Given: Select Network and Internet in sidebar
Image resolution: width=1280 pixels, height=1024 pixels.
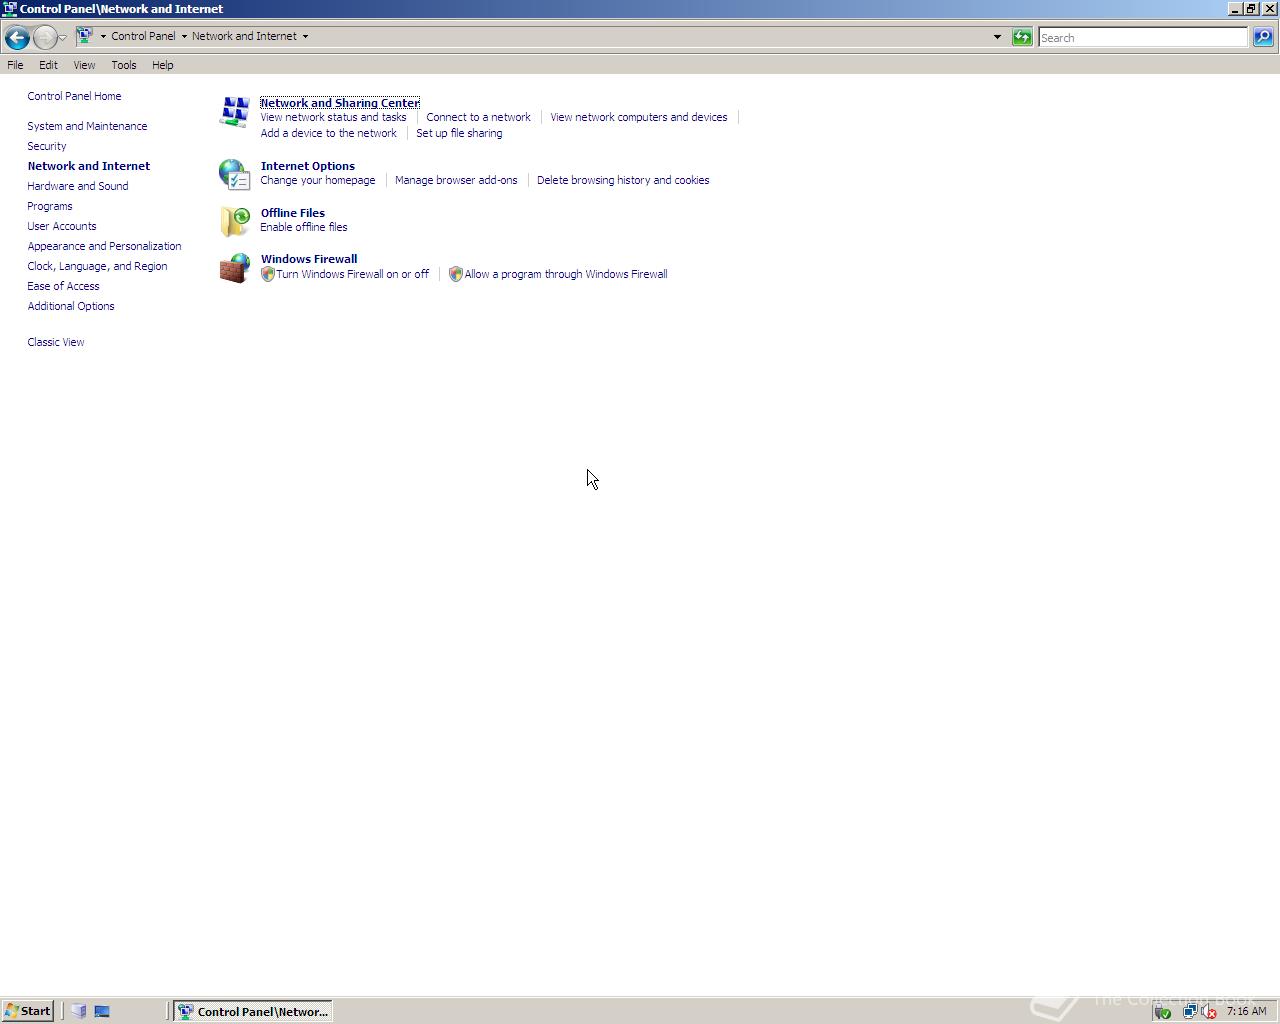Looking at the screenshot, I should (x=89, y=166).
